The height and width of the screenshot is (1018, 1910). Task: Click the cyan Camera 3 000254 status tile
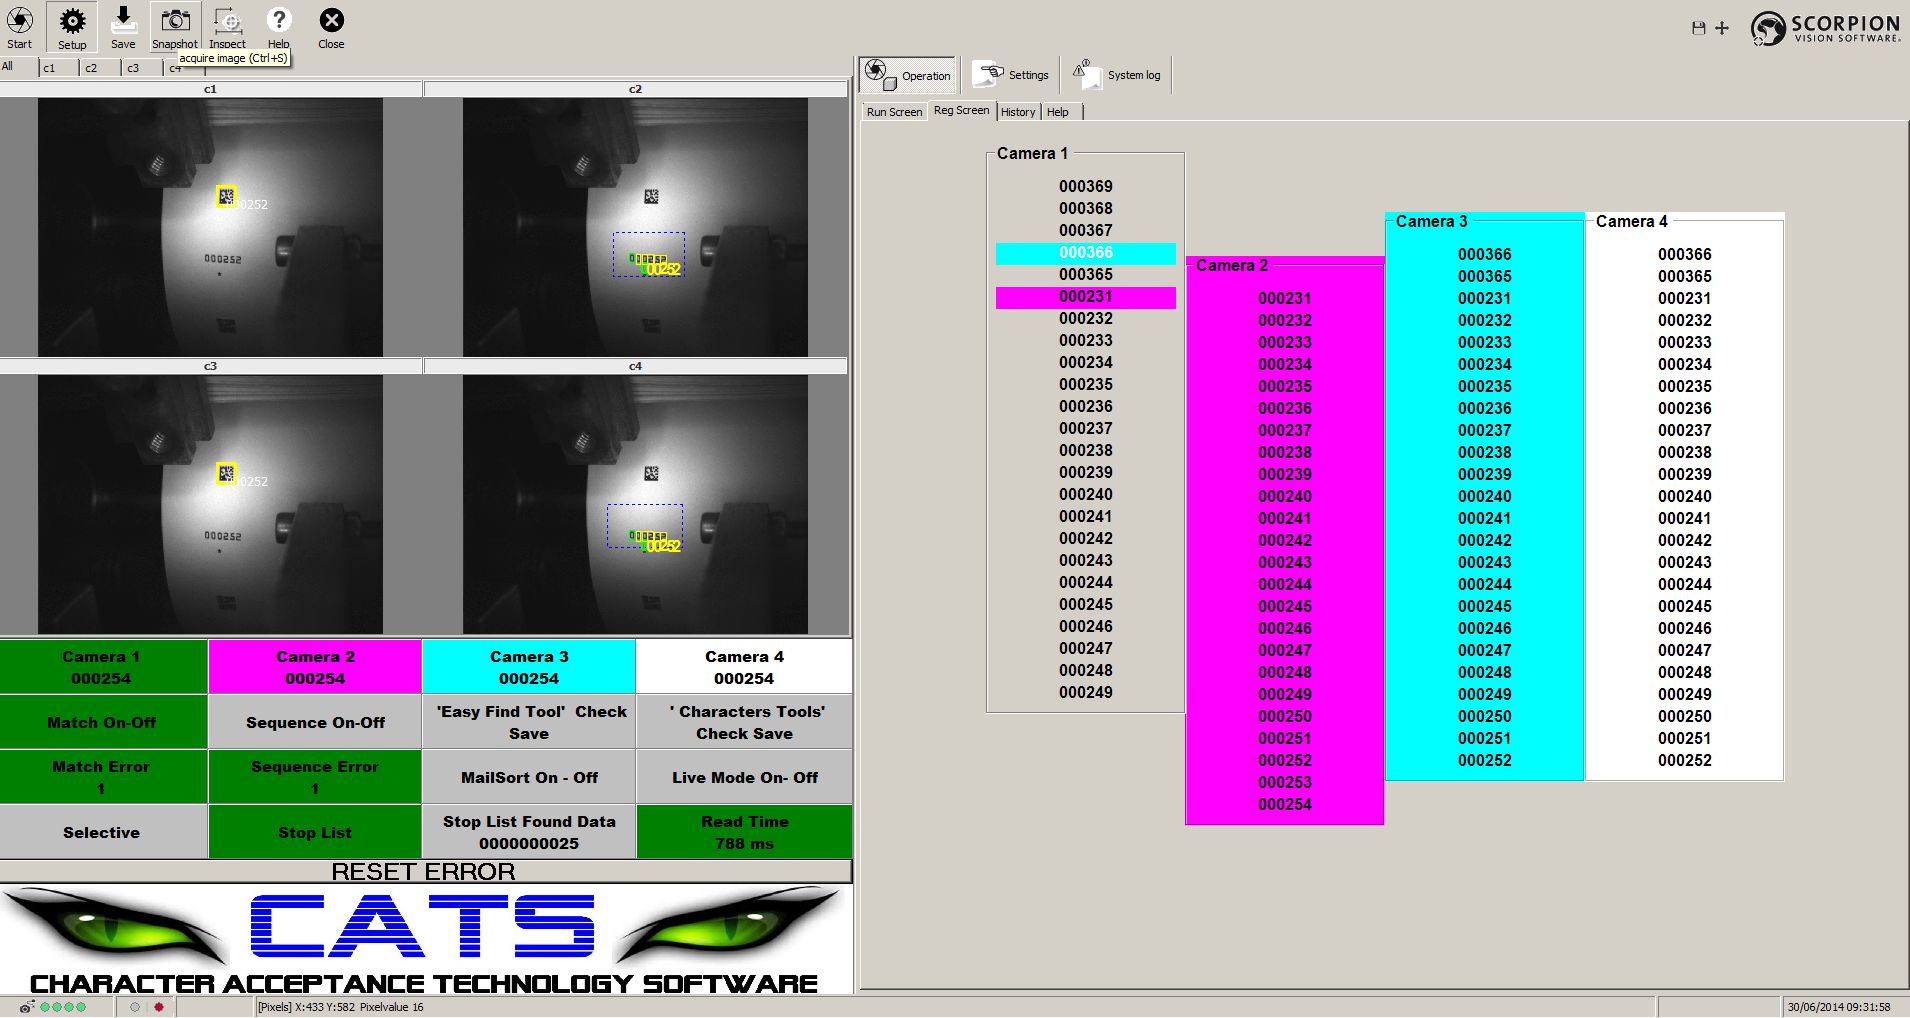[529, 667]
